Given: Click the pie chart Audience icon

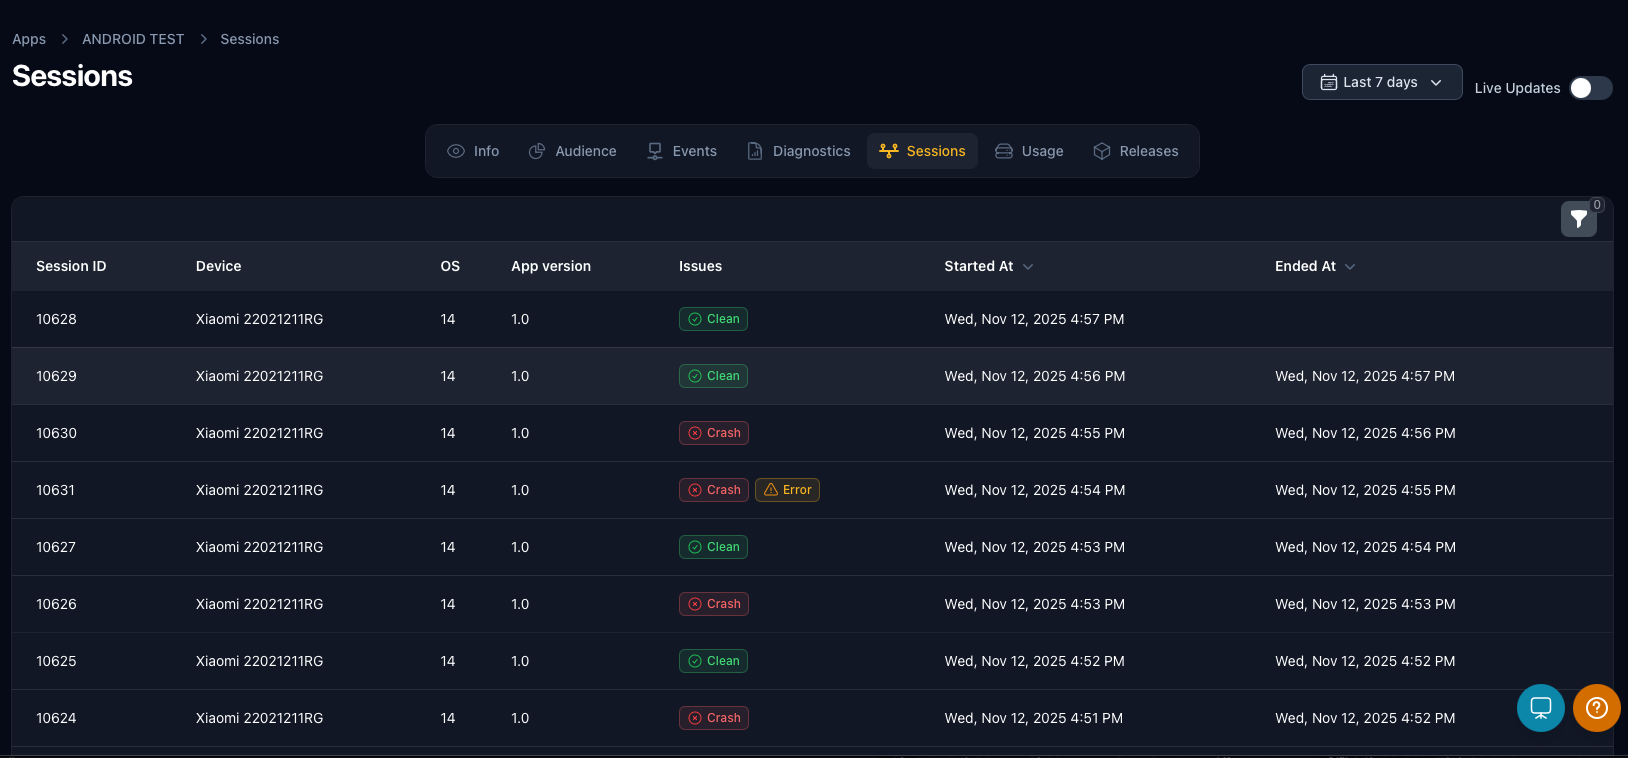Looking at the screenshot, I should tap(537, 151).
